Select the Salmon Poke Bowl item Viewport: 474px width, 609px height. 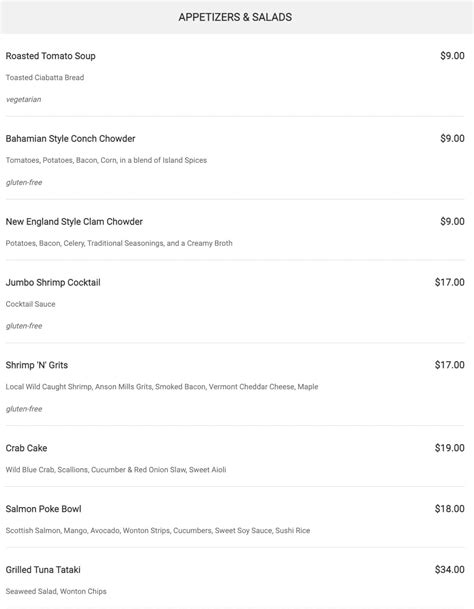pos(44,509)
